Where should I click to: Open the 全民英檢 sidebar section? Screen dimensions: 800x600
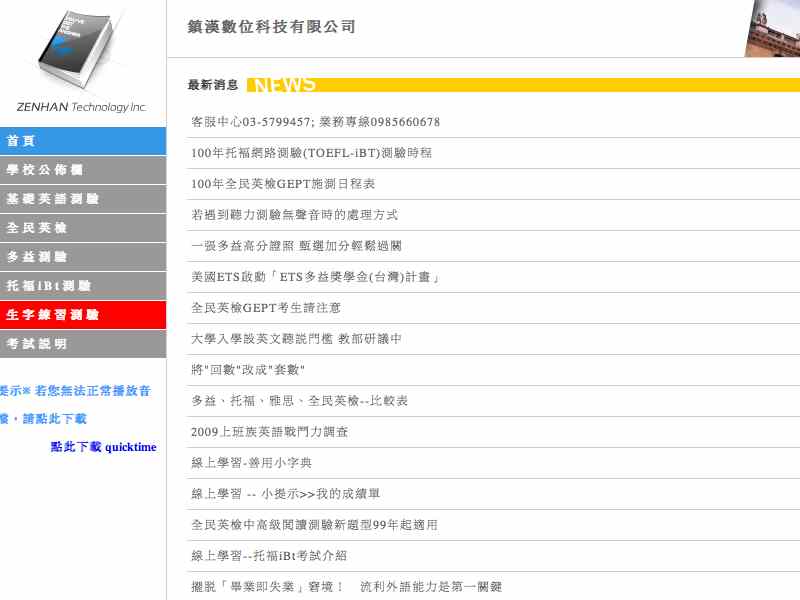pyautogui.click(x=80, y=228)
